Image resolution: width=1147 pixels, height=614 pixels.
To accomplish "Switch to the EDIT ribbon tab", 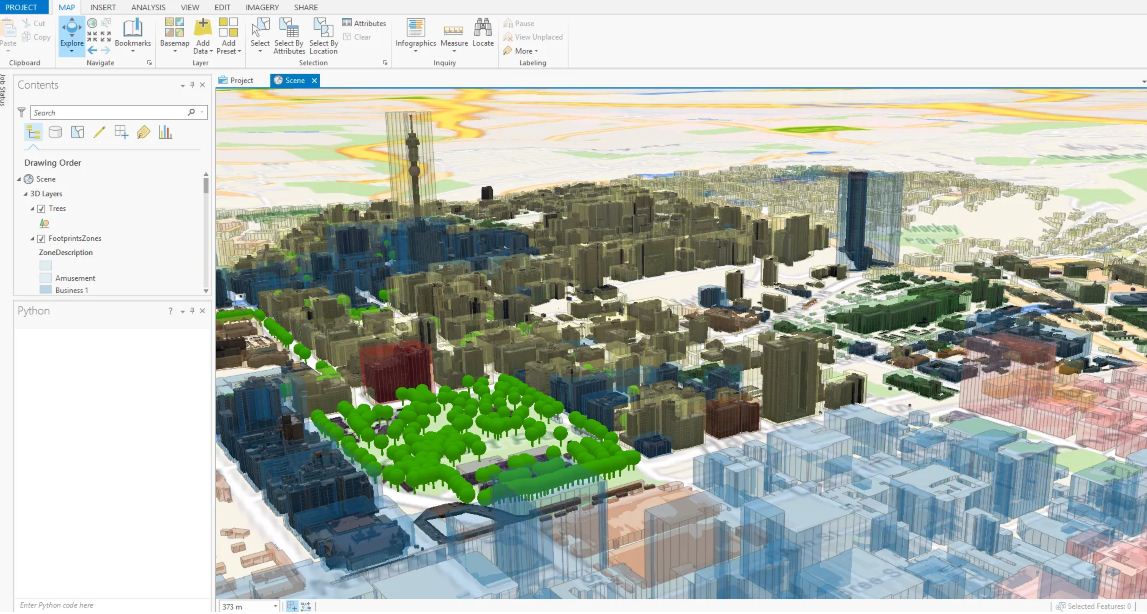I will [222, 7].
